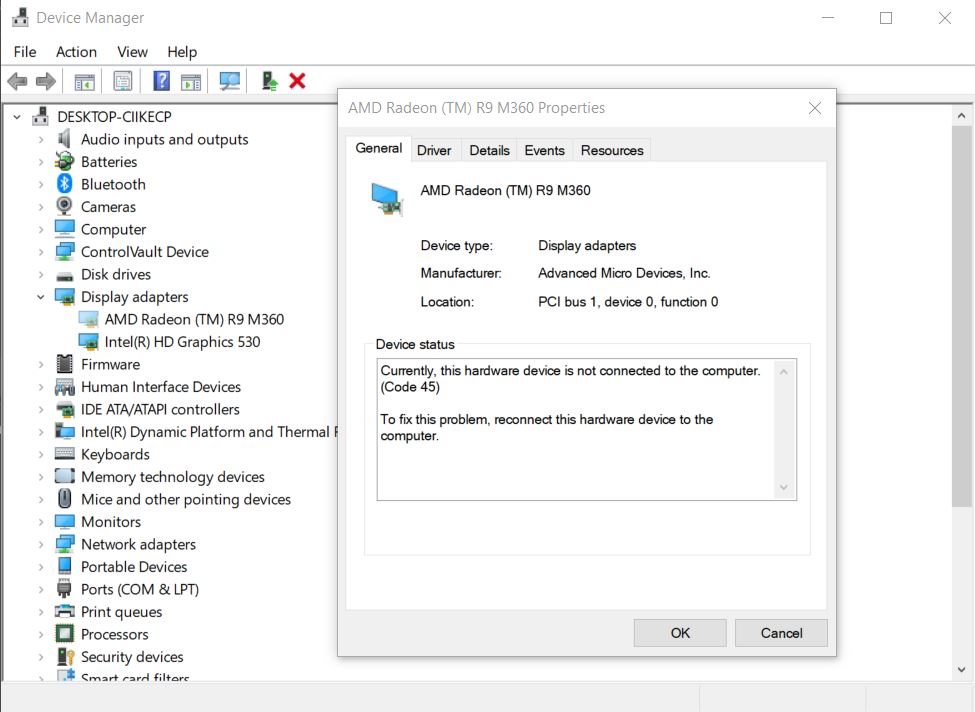The height and width of the screenshot is (712, 975).
Task: Switch to the Driver tab
Action: 434,150
